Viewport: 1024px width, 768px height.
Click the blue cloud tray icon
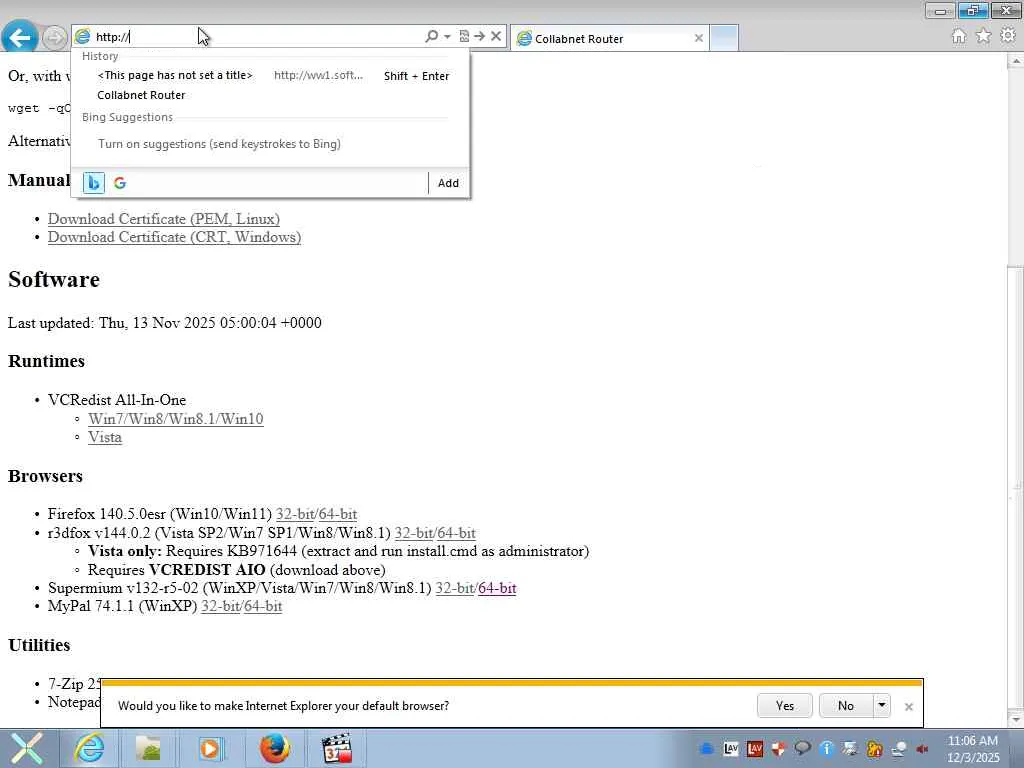(x=707, y=749)
